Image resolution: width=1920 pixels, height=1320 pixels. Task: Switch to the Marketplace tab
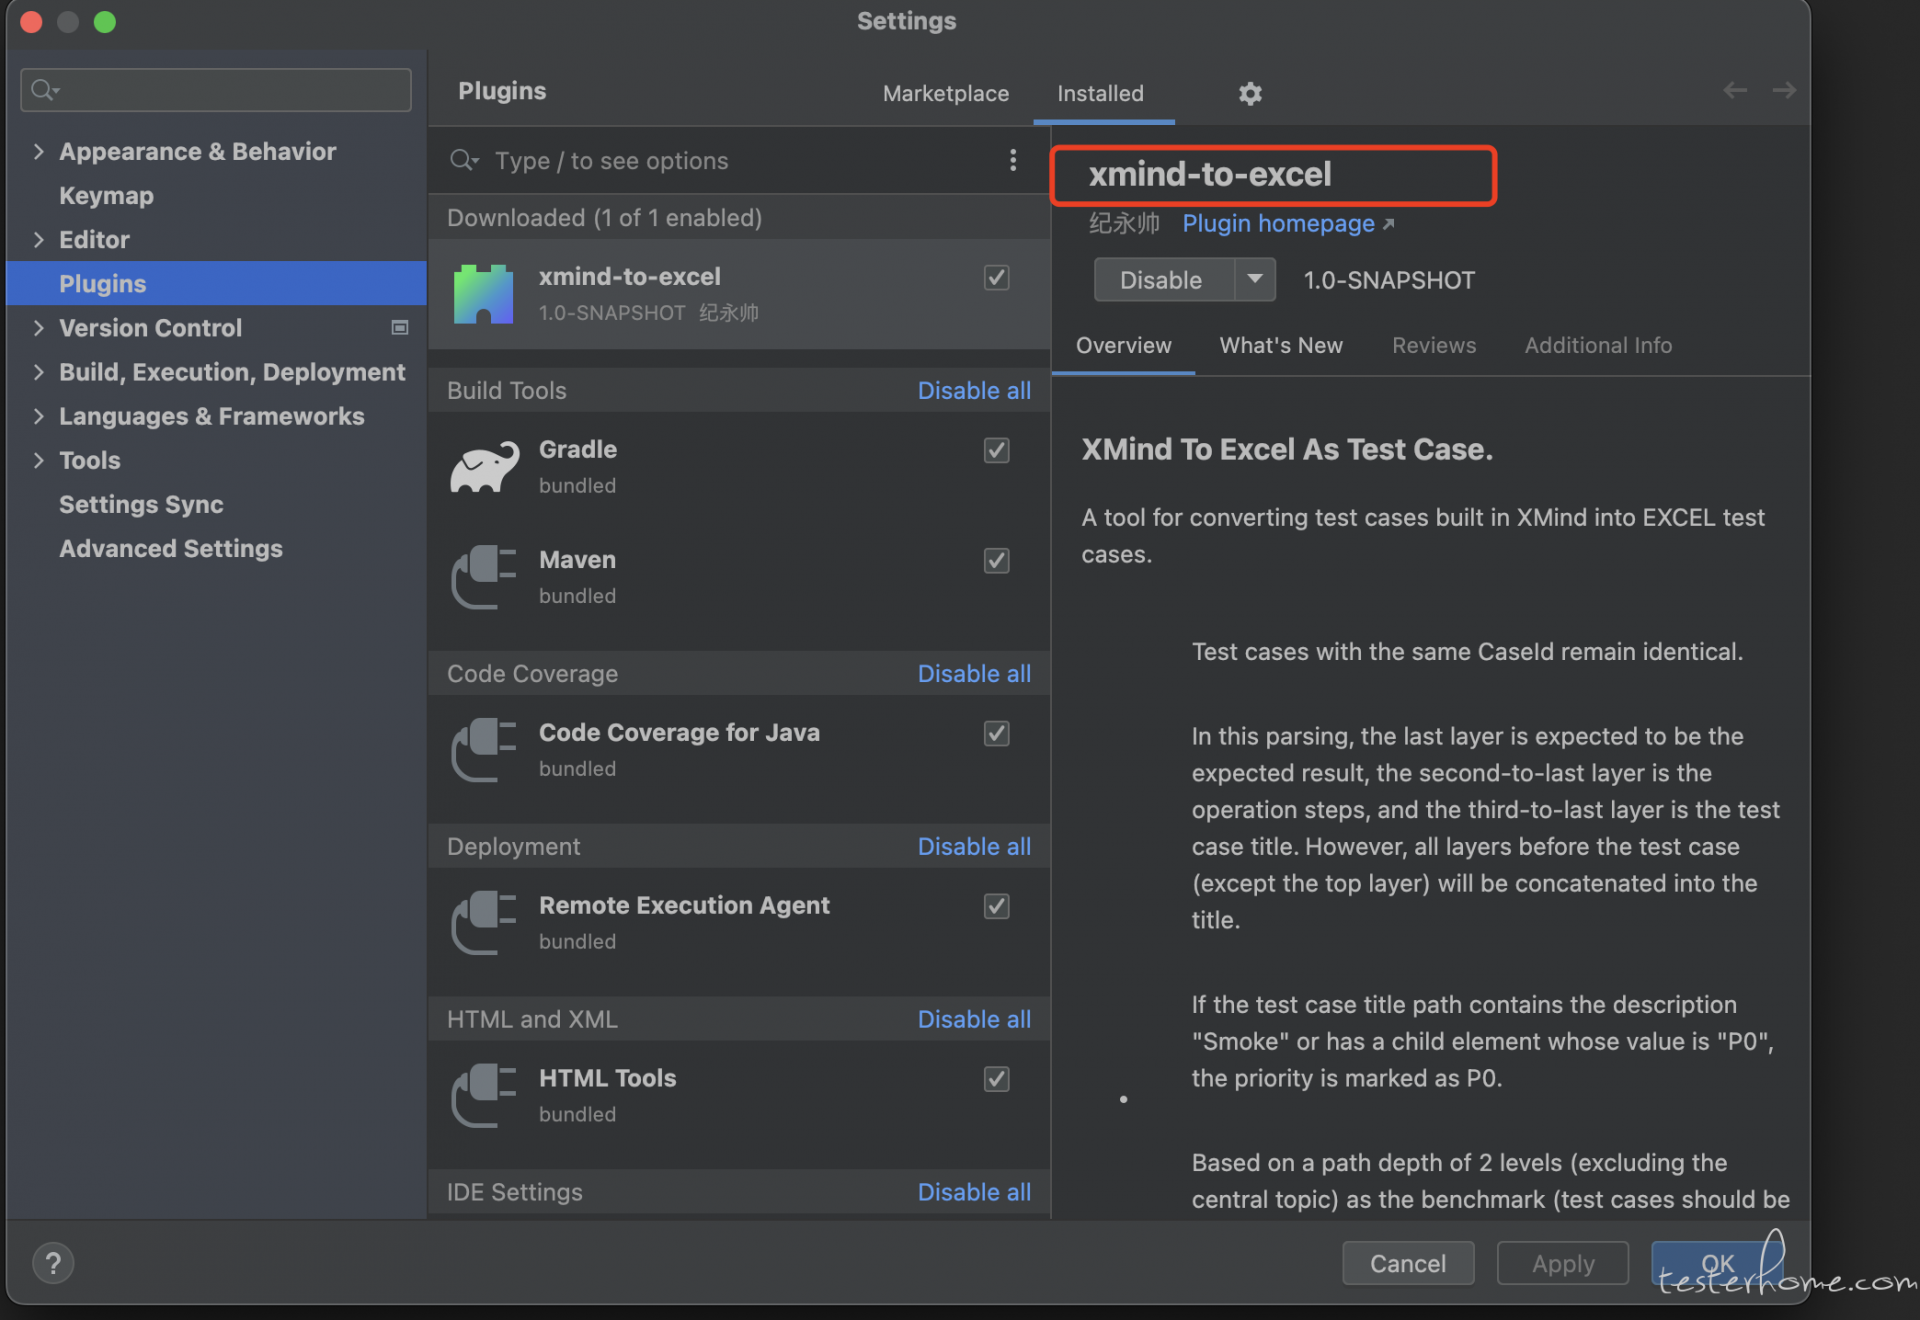point(946,93)
